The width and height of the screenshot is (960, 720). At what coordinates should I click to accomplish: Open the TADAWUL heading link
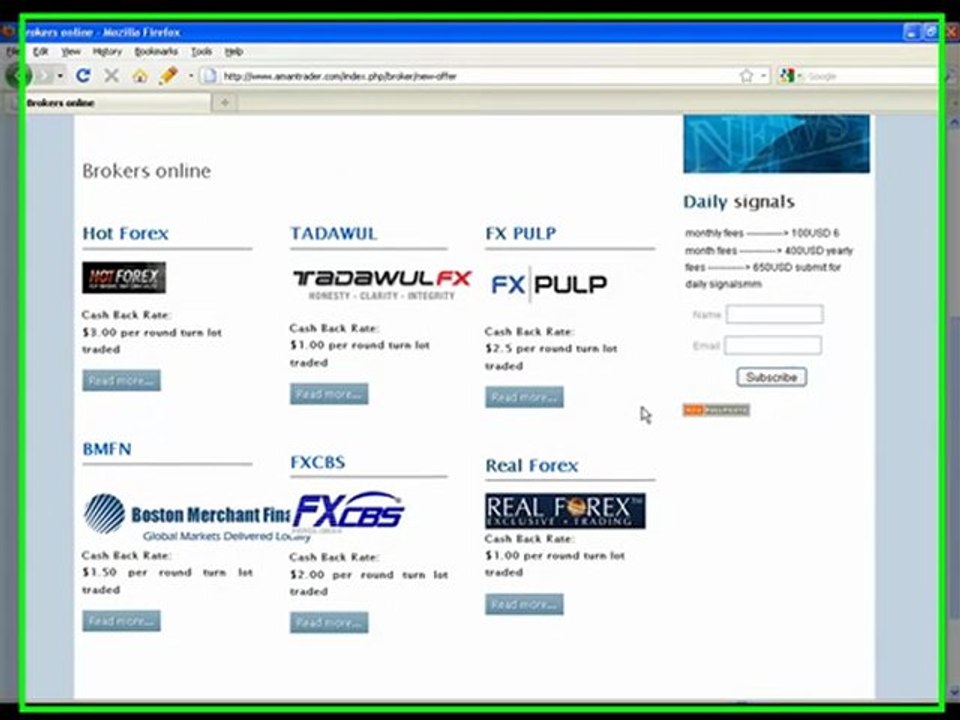point(334,233)
